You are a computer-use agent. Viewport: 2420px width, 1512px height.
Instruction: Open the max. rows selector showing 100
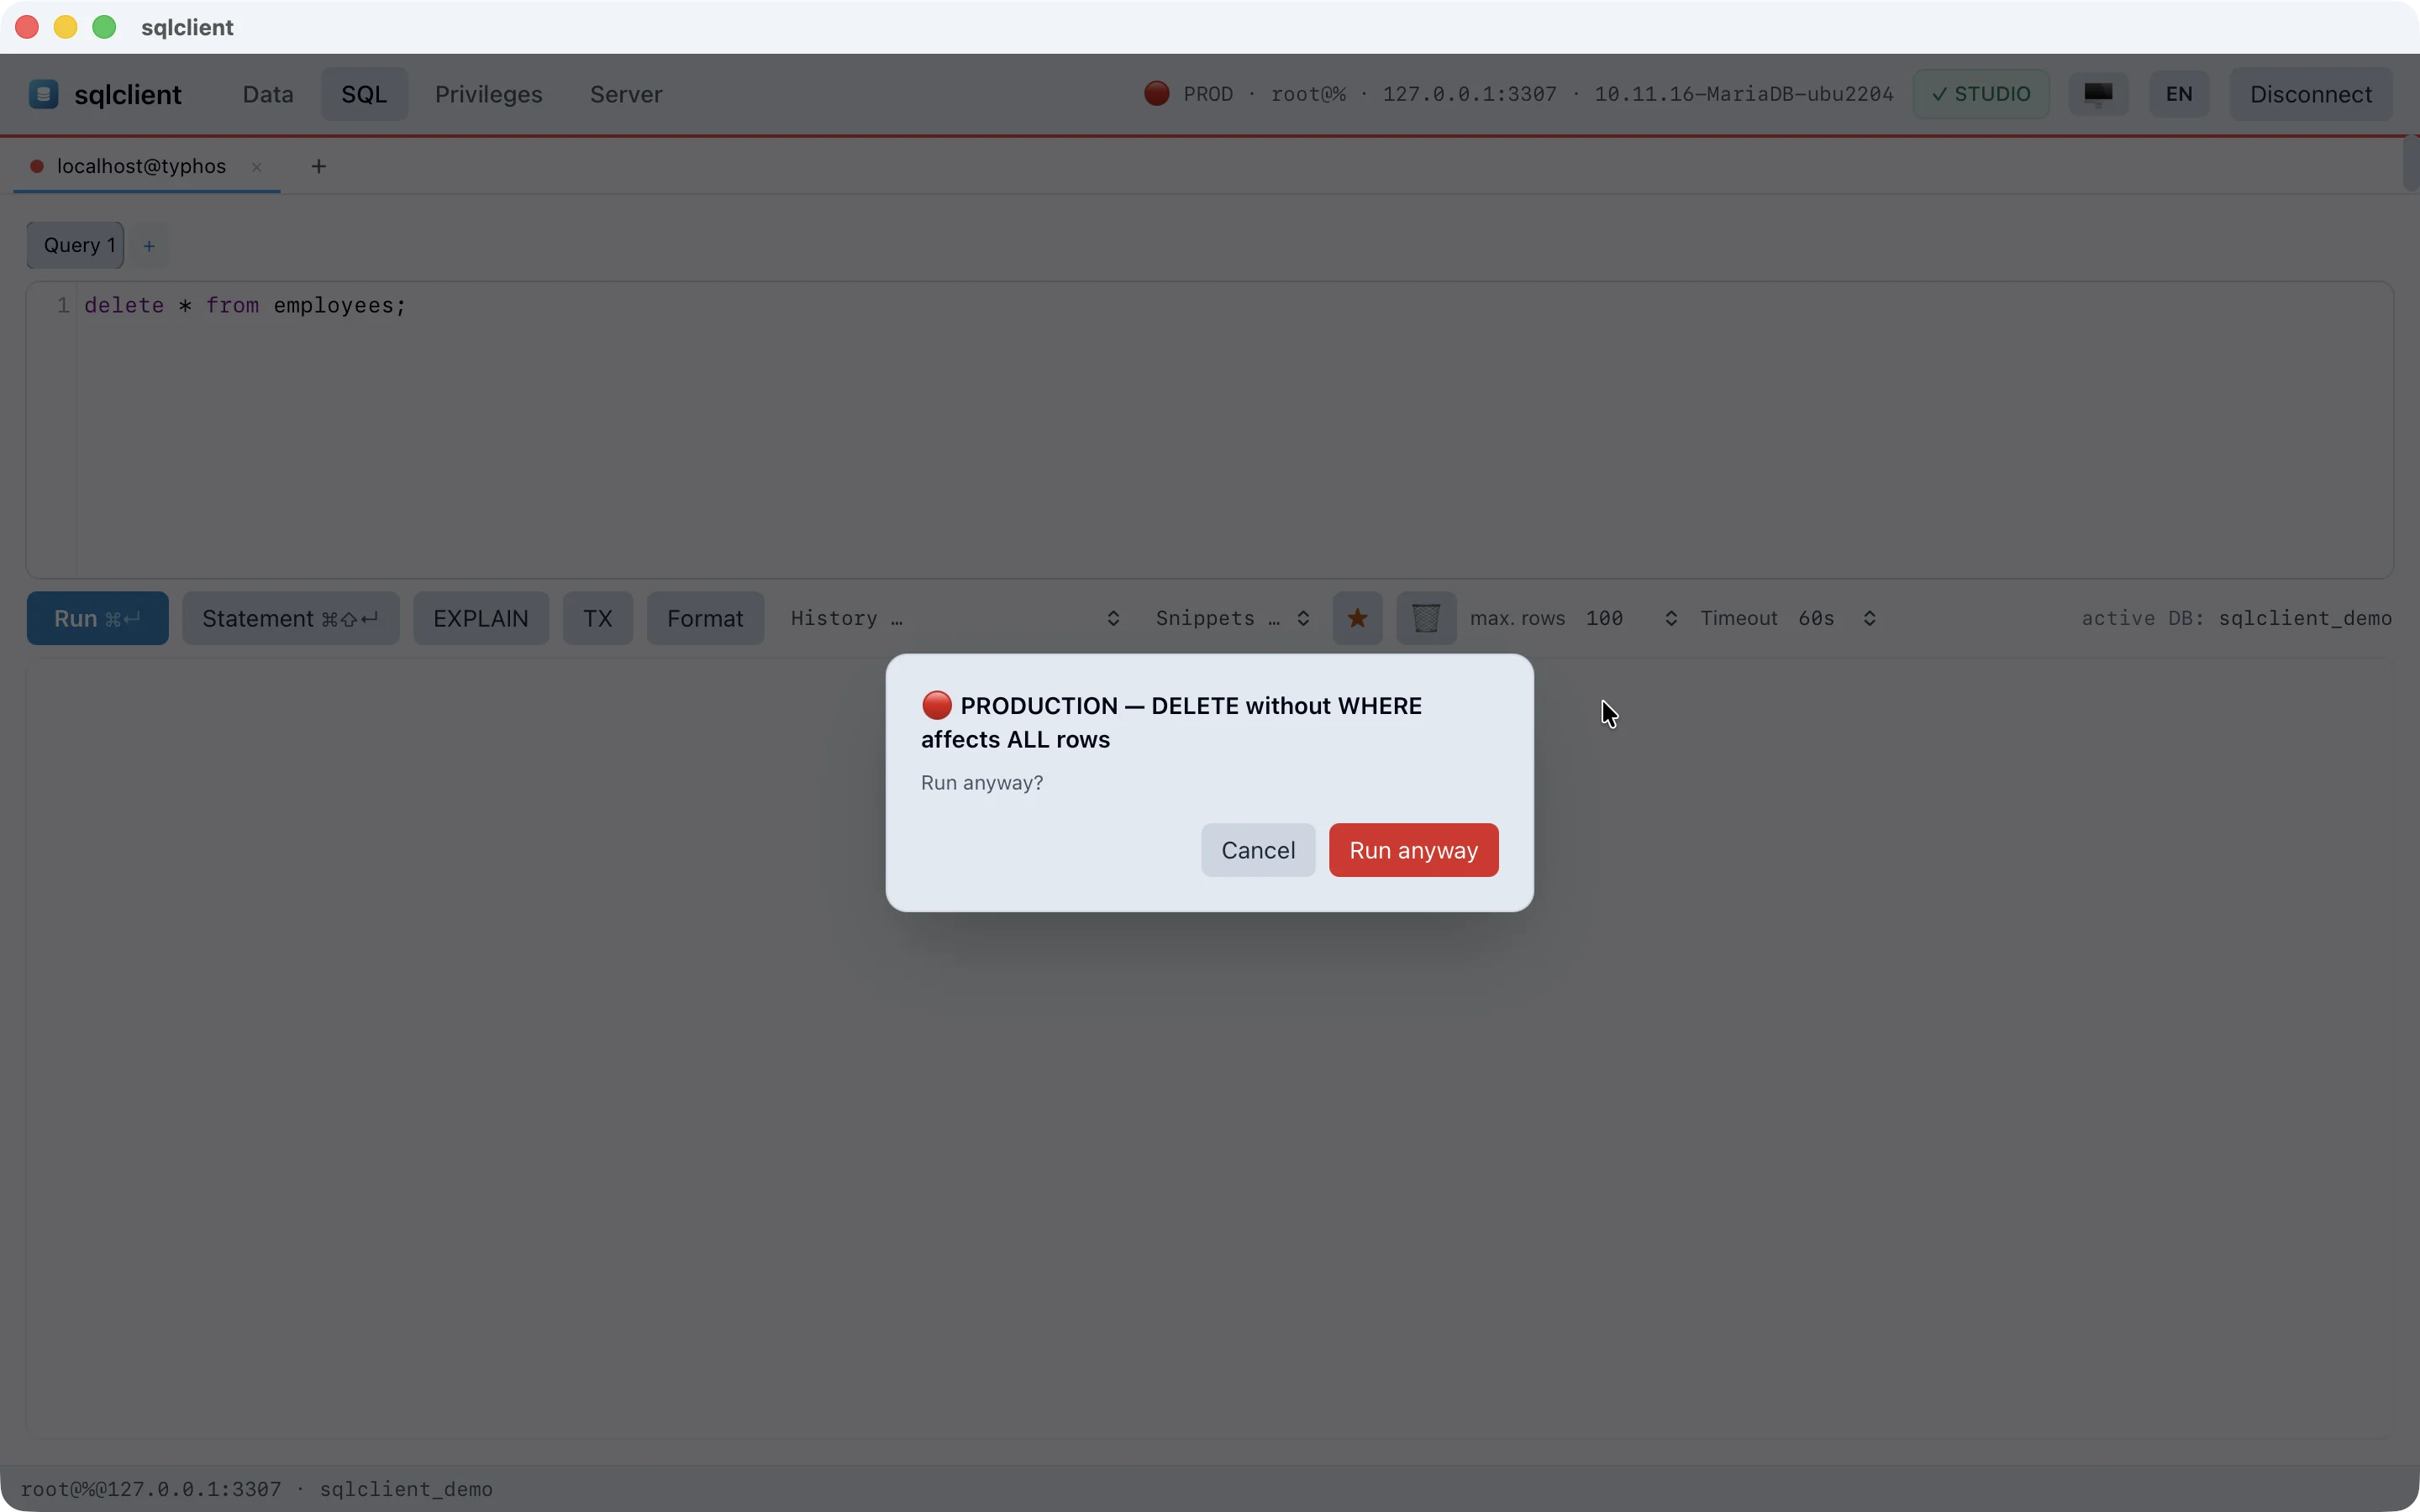[x=1631, y=618]
